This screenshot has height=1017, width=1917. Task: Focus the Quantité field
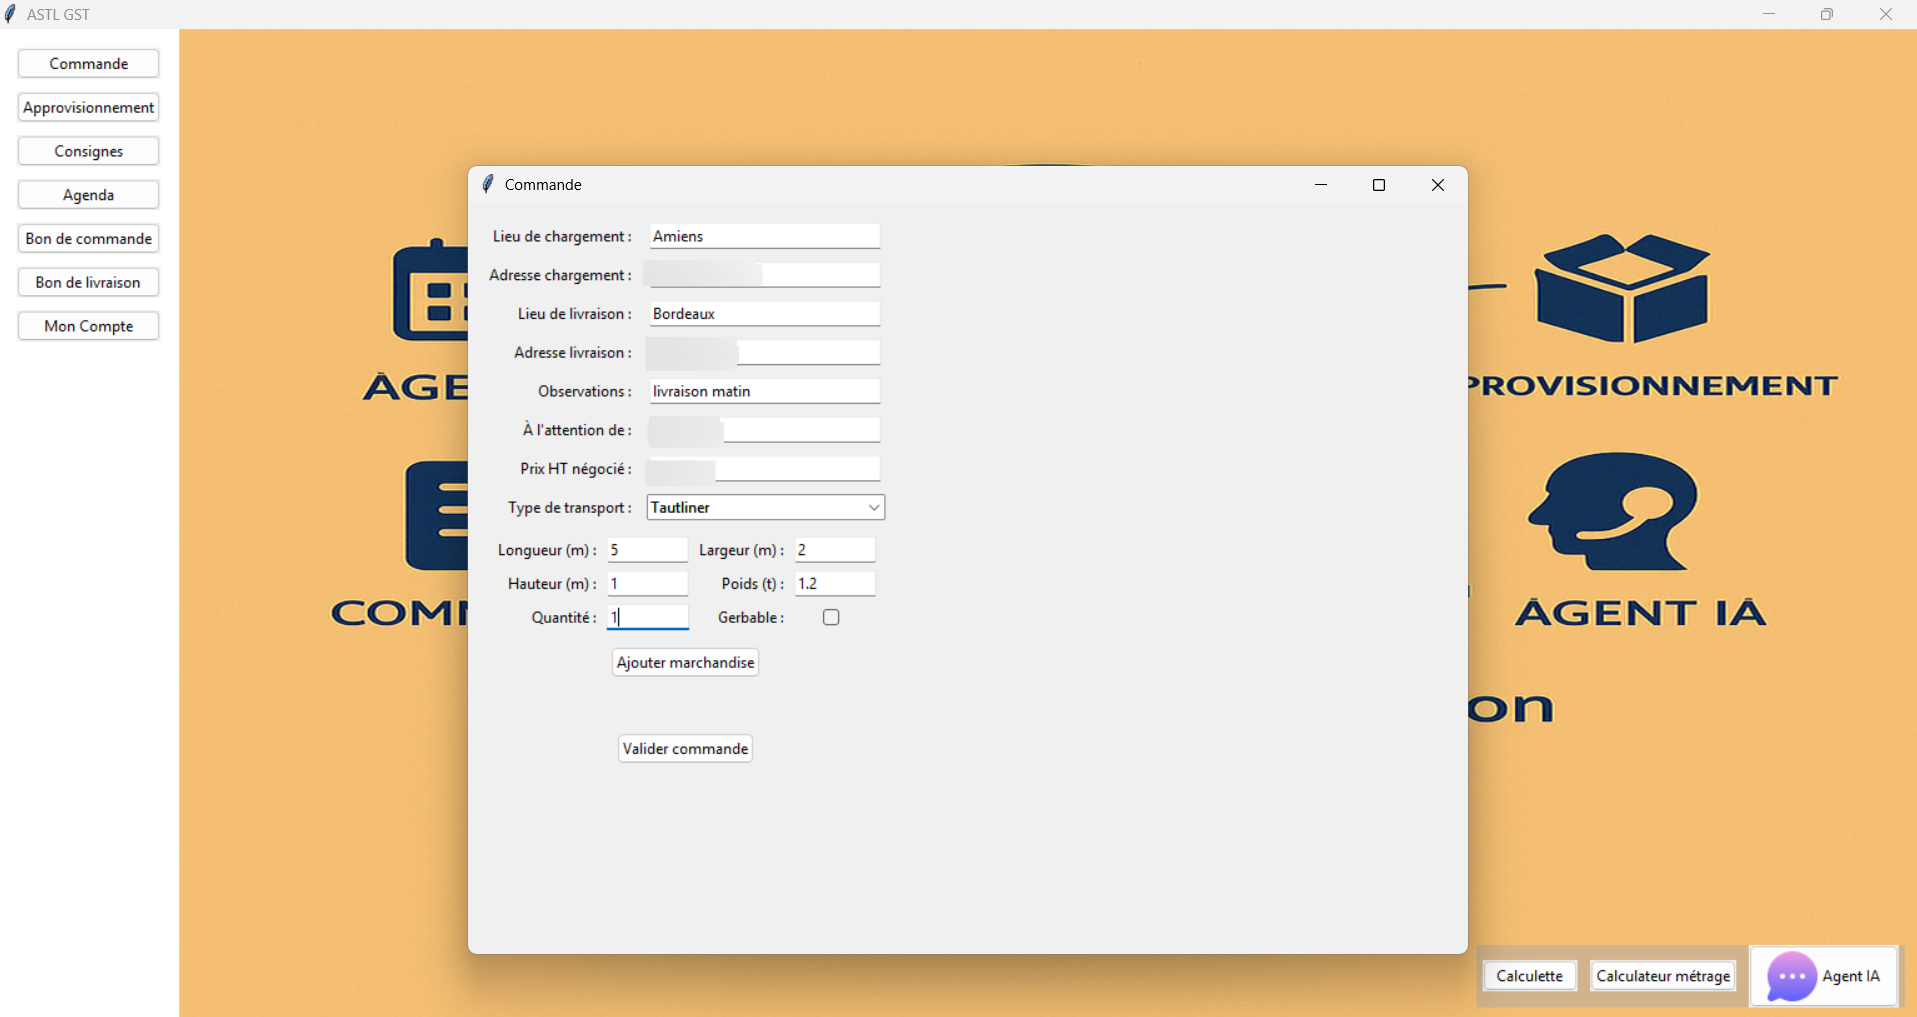click(x=647, y=617)
